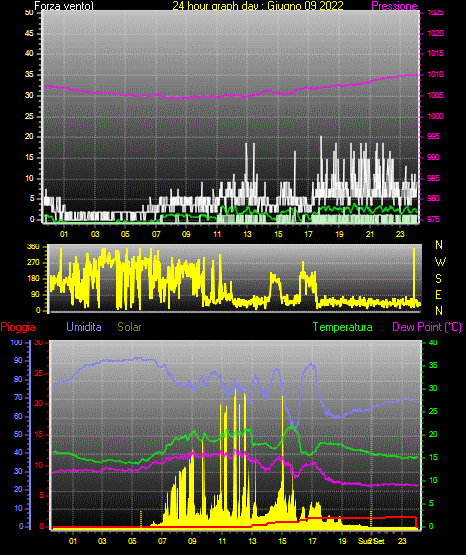Screen dimensions: 466x555
Task: Select the 'Dew Point (°C)' legend label
Action: click(x=427, y=327)
